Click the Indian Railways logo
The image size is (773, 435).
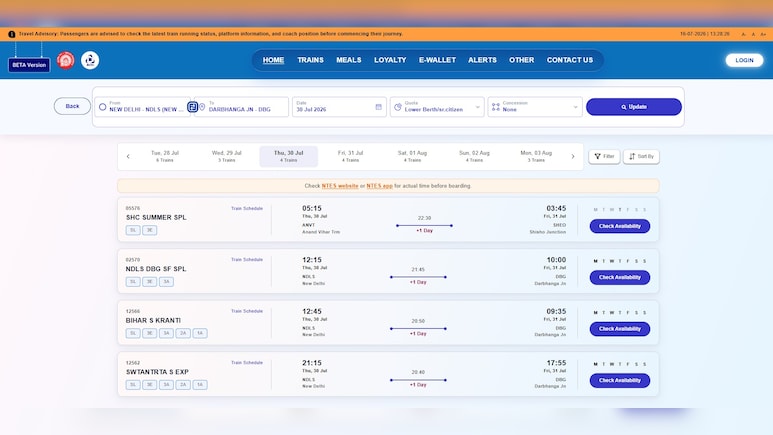click(66, 60)
